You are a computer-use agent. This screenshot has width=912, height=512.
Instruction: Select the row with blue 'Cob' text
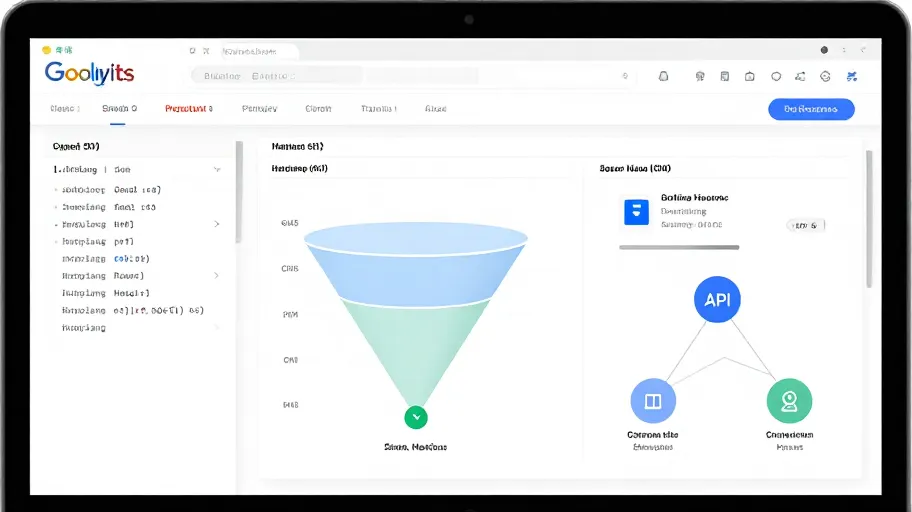(137, 258)
